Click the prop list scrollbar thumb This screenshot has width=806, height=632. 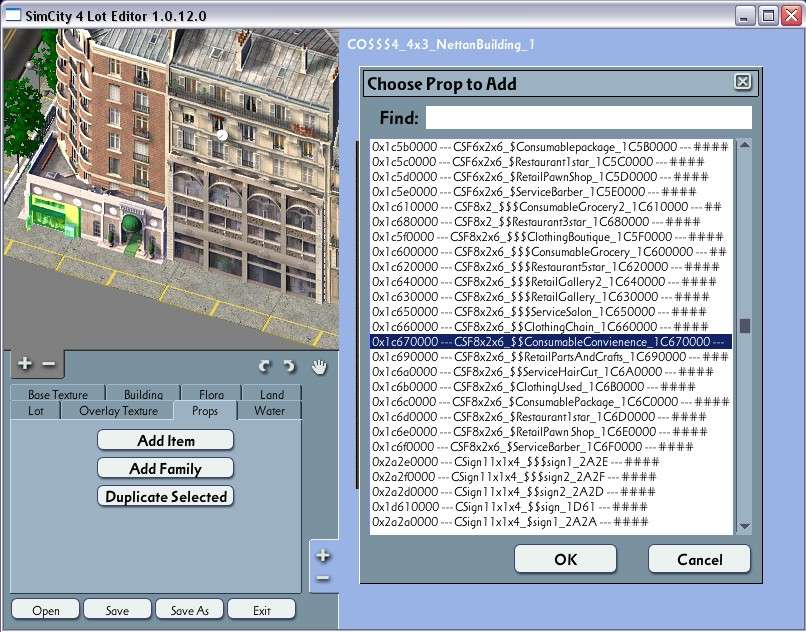pos(744,326)
